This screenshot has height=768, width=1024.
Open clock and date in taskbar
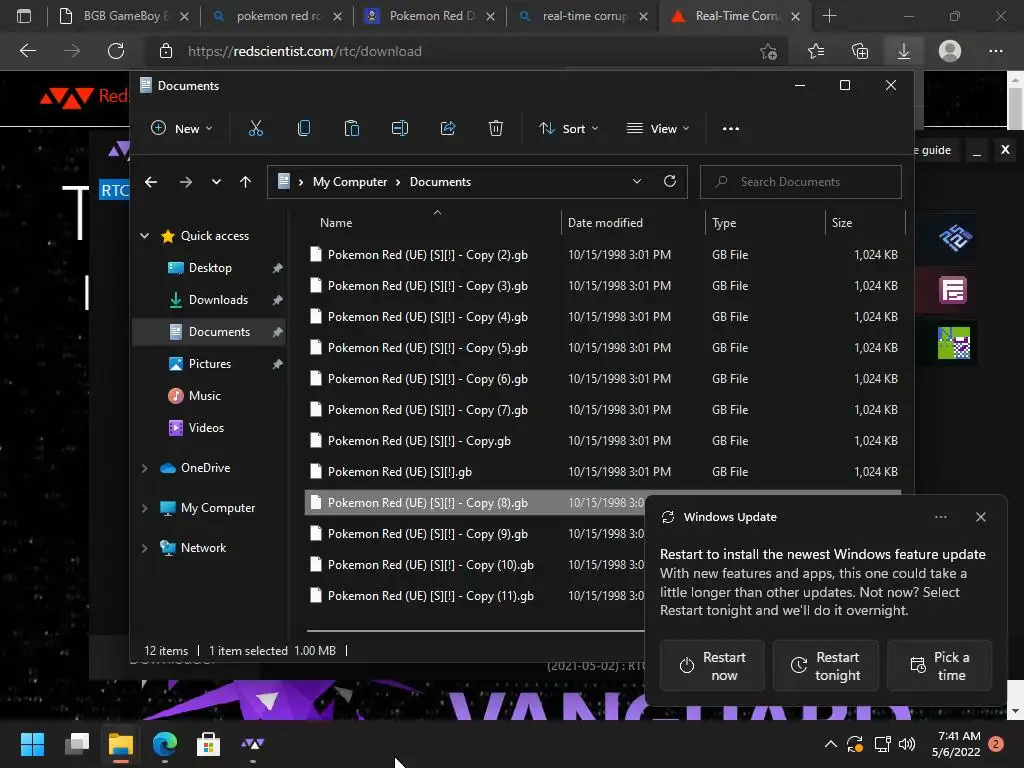(956, 744)
